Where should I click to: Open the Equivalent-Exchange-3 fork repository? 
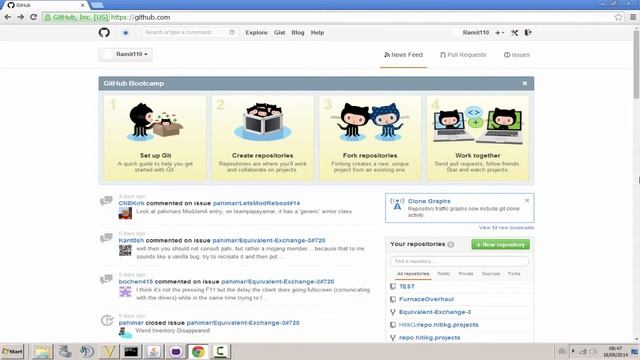click(x=435, y=312)
